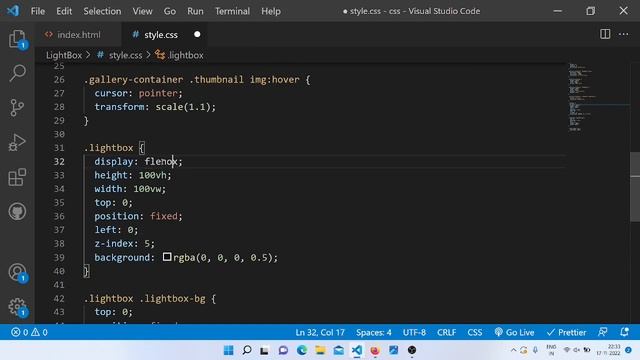This screenshot has height=360, width=640.
Task: Open the Extensions view
Action: tap(17, 177)
